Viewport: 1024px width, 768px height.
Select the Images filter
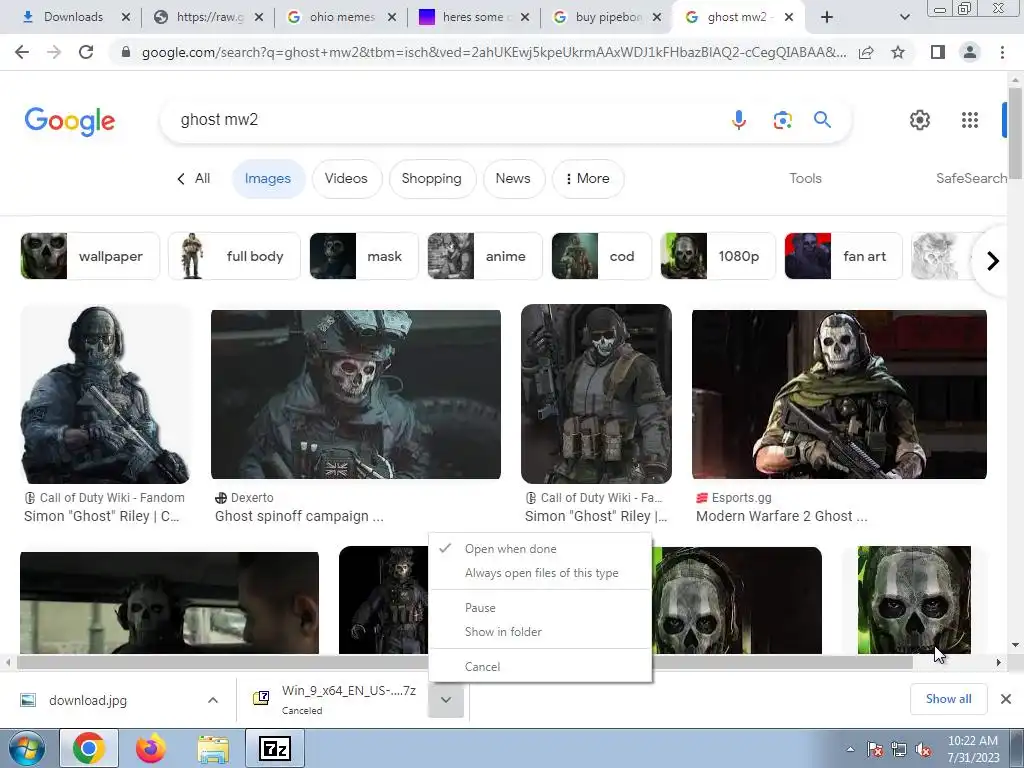coord(268,178)
